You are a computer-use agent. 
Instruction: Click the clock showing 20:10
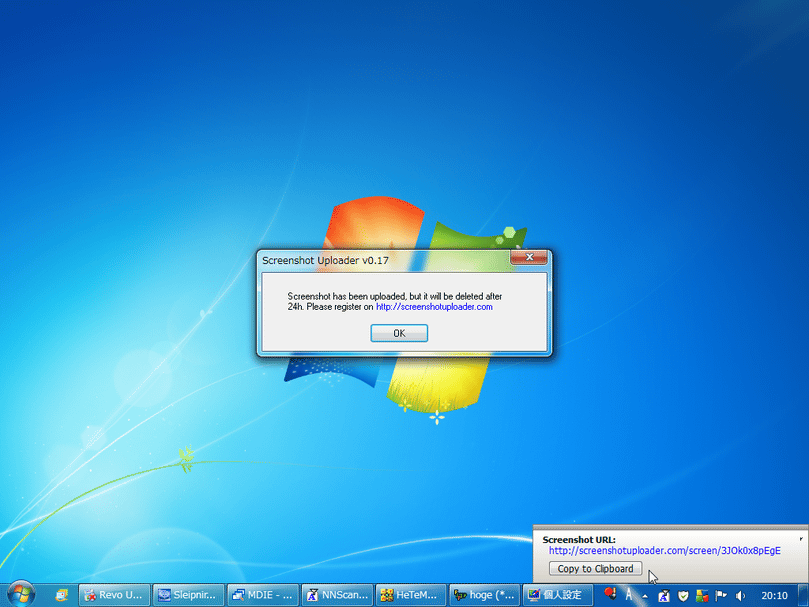pos(774,596)
